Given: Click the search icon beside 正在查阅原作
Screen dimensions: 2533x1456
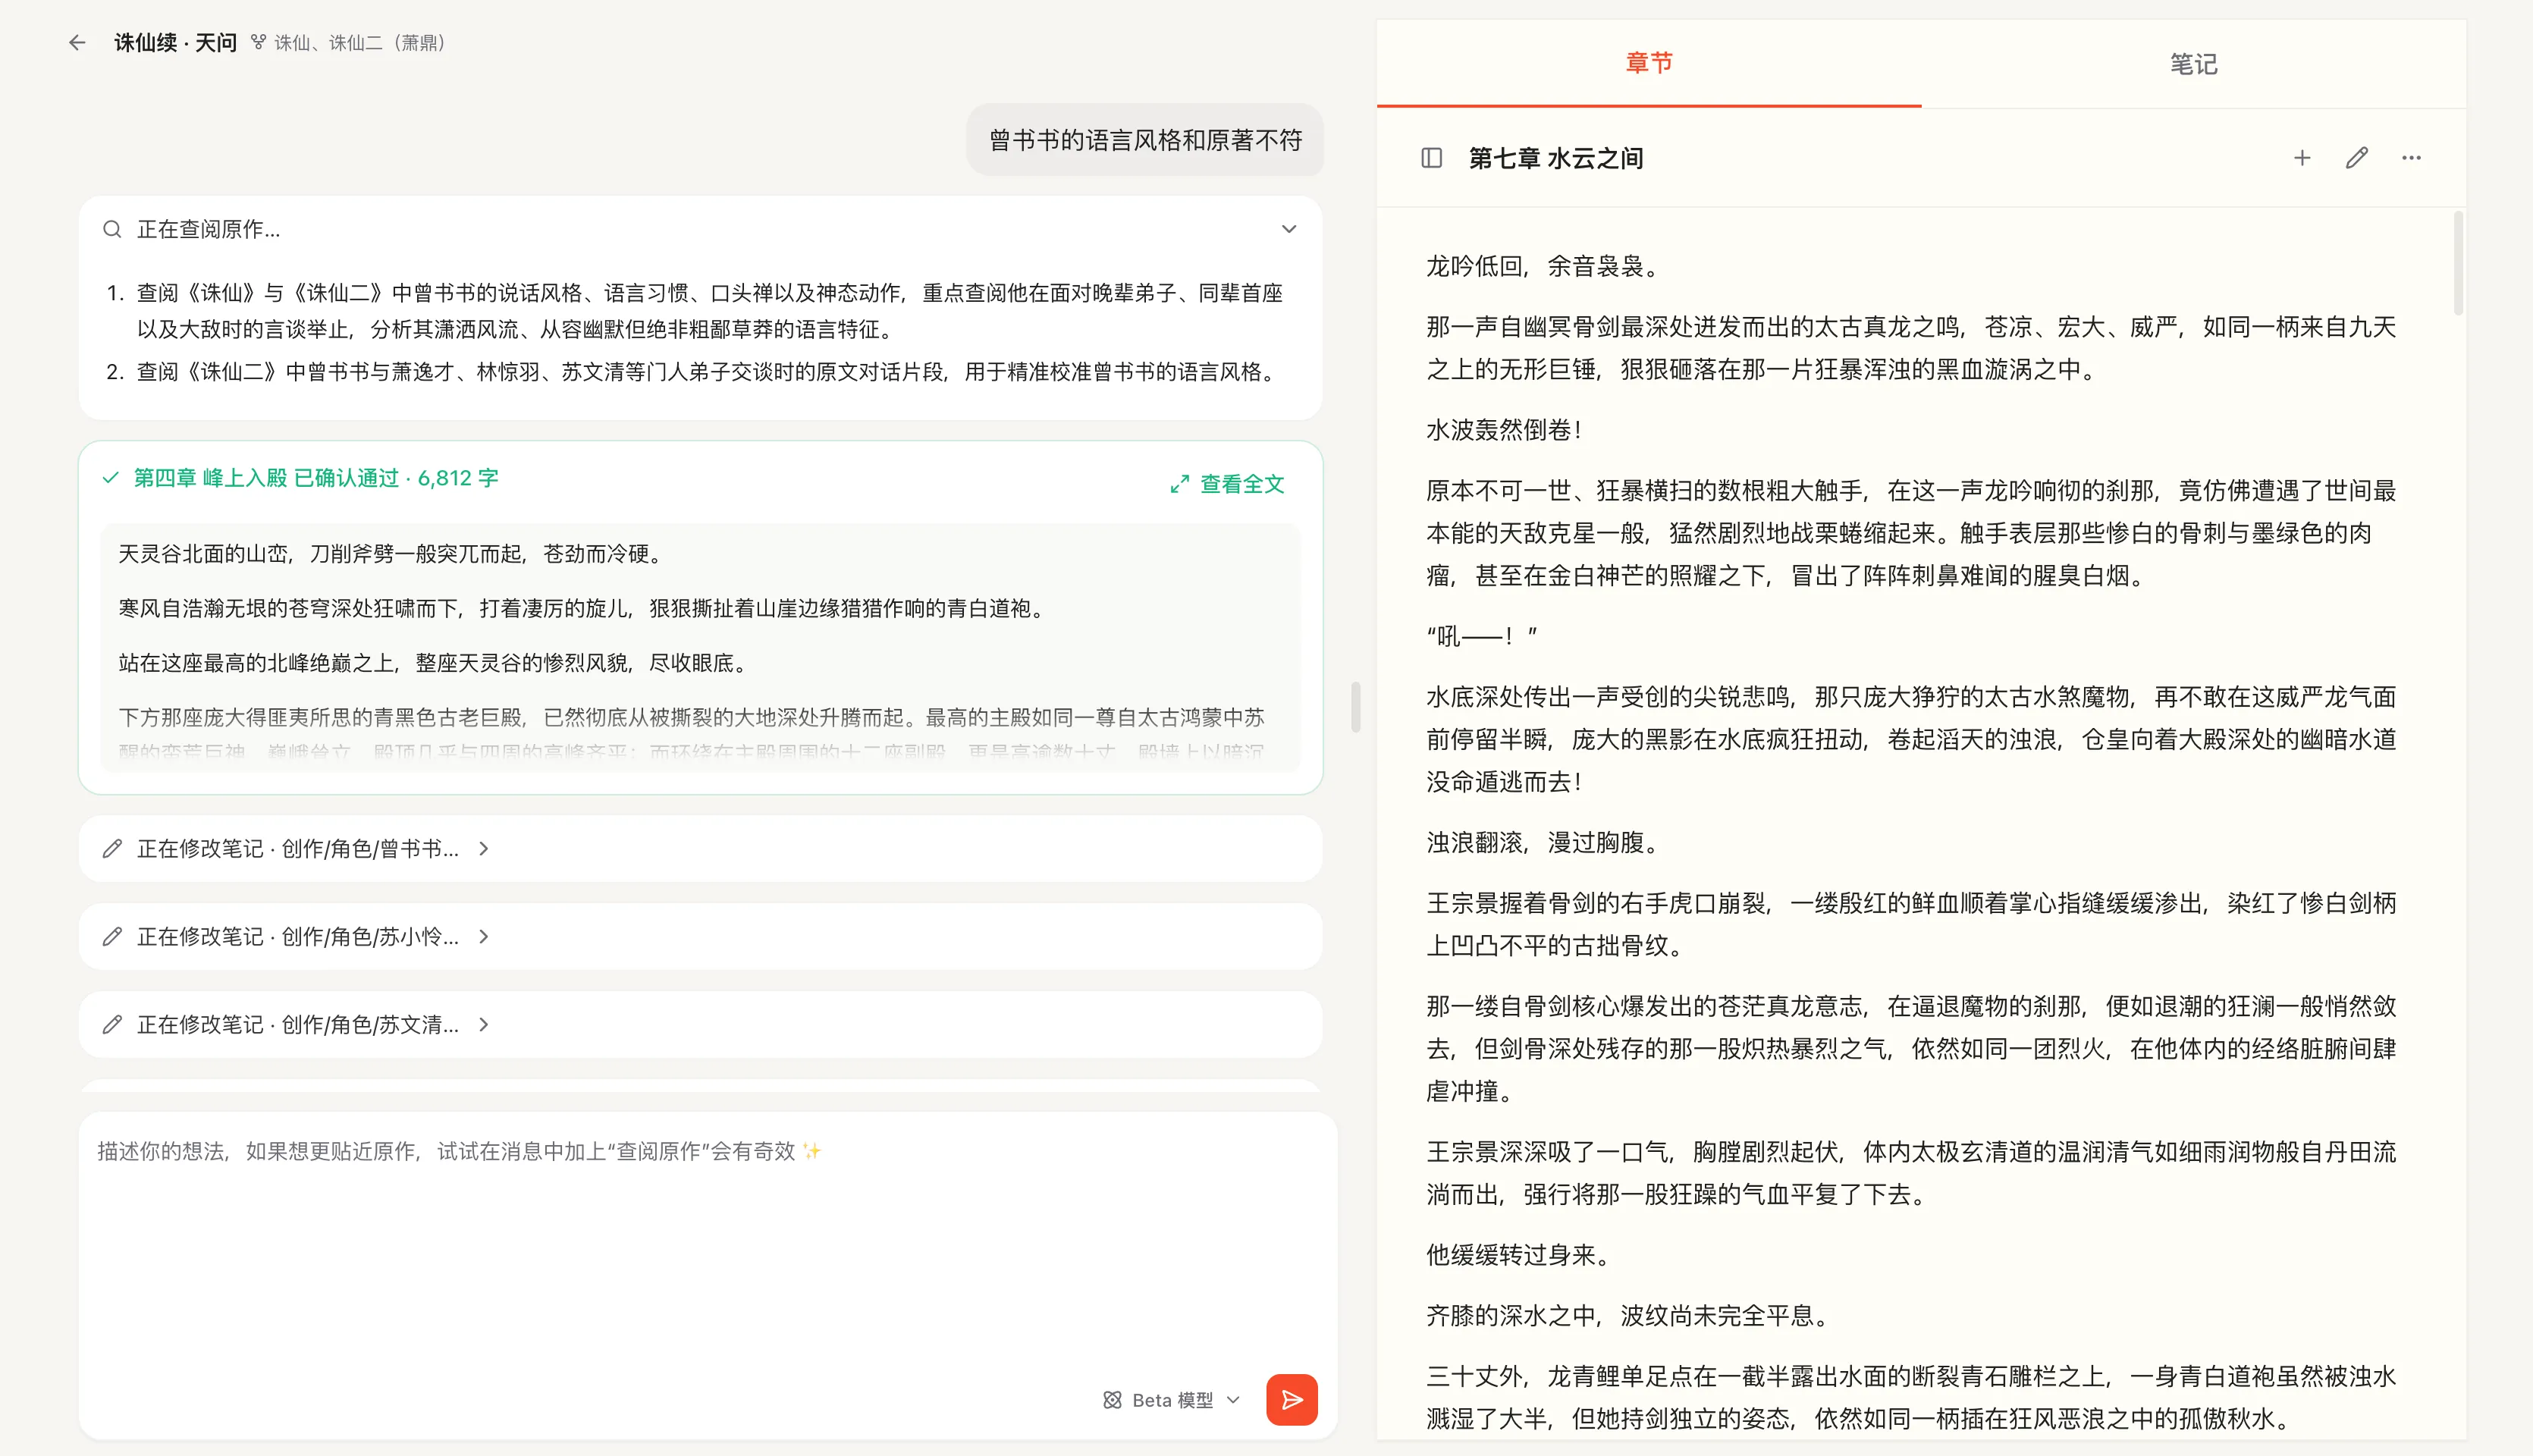Looking at the screenshot, I should click(112, 229).
